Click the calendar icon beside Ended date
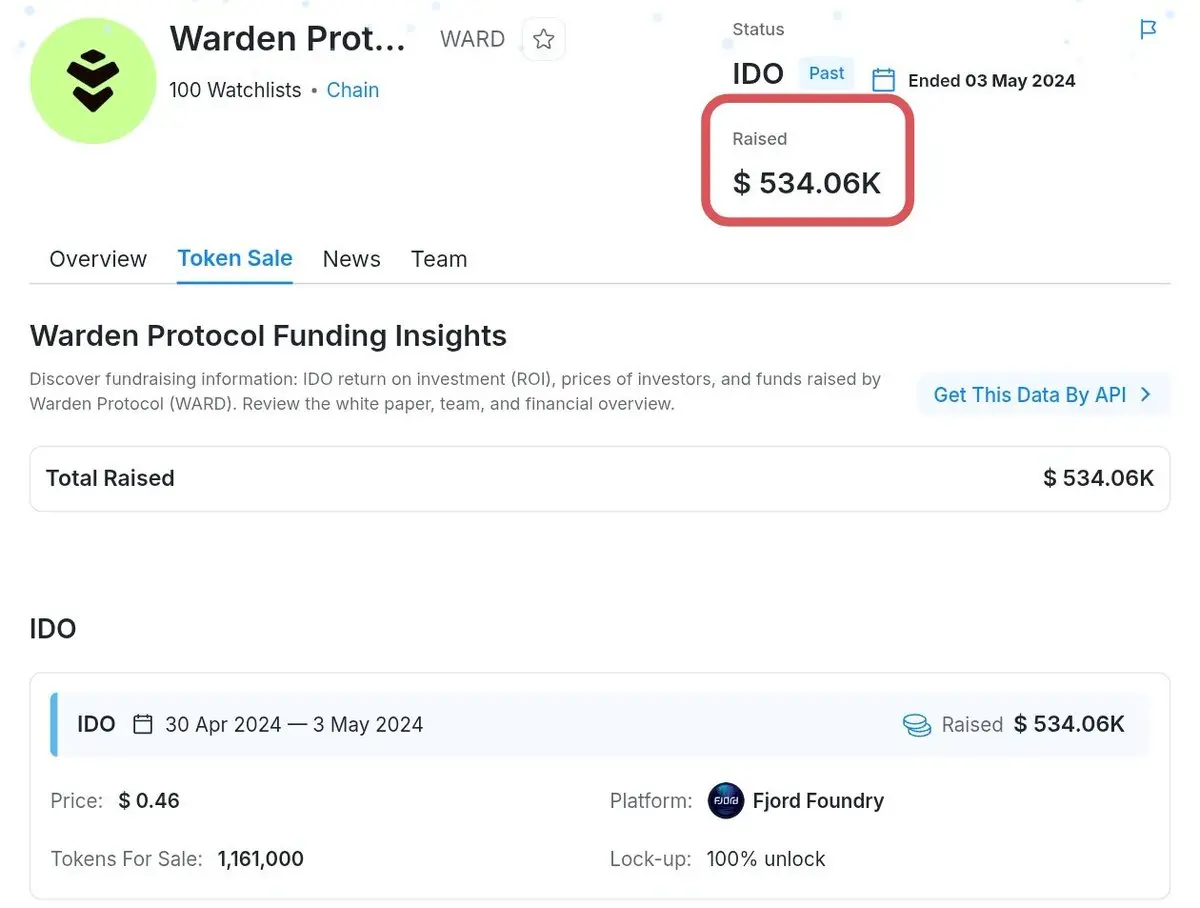Viewport: 1200px width, 908px height. (883, 80)
